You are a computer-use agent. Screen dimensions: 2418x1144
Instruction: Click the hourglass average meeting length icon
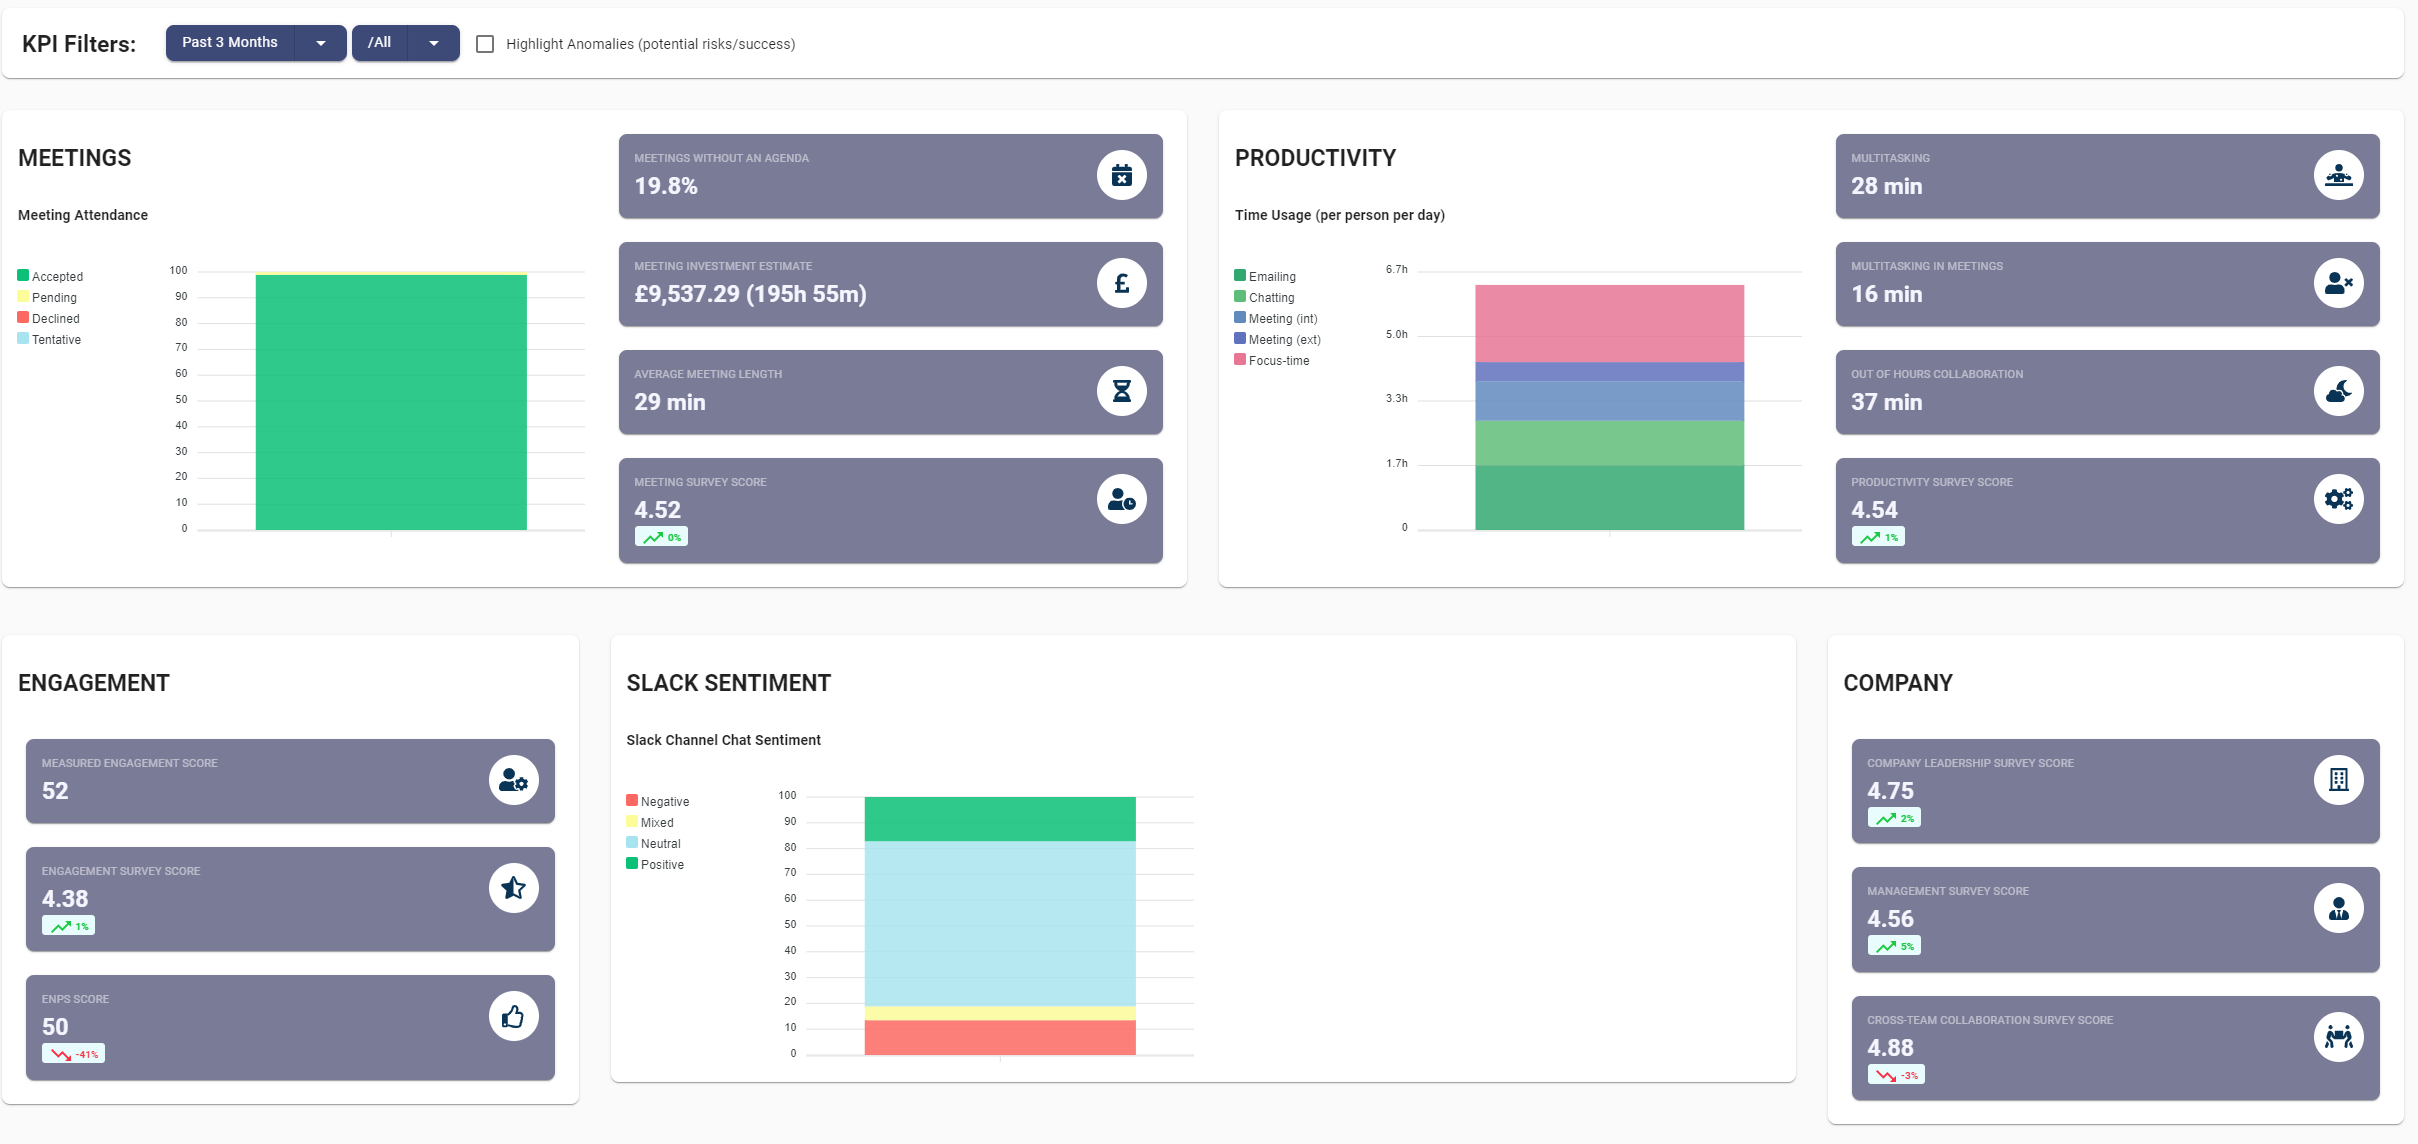pyautogui.click(x=1121, y=392)
